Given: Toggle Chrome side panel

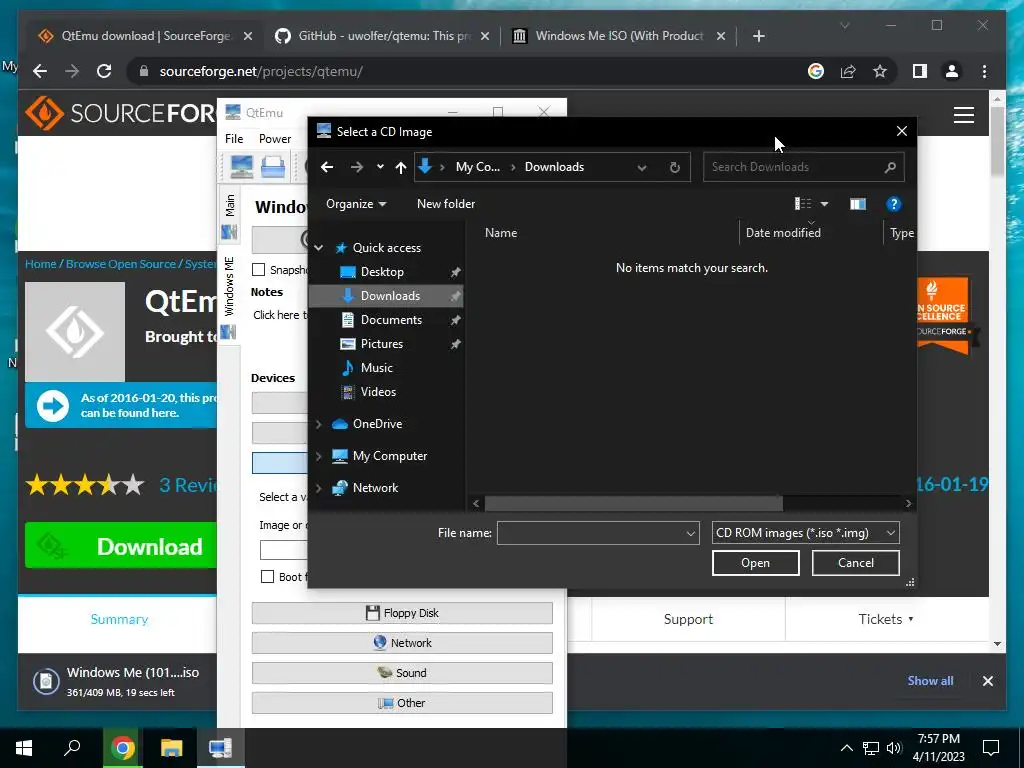Looking at the screenshot, I should pyautogui.click(x=920, y=71).
